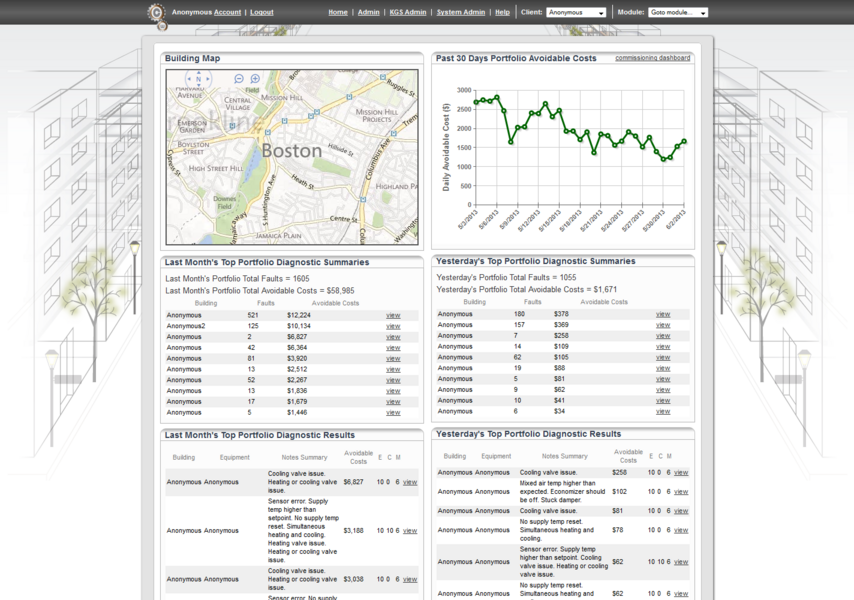Screen dimensions: 854x600
Task: Zoom out on the Building Map
Action: pyautogui.click(x=239, y=78)
